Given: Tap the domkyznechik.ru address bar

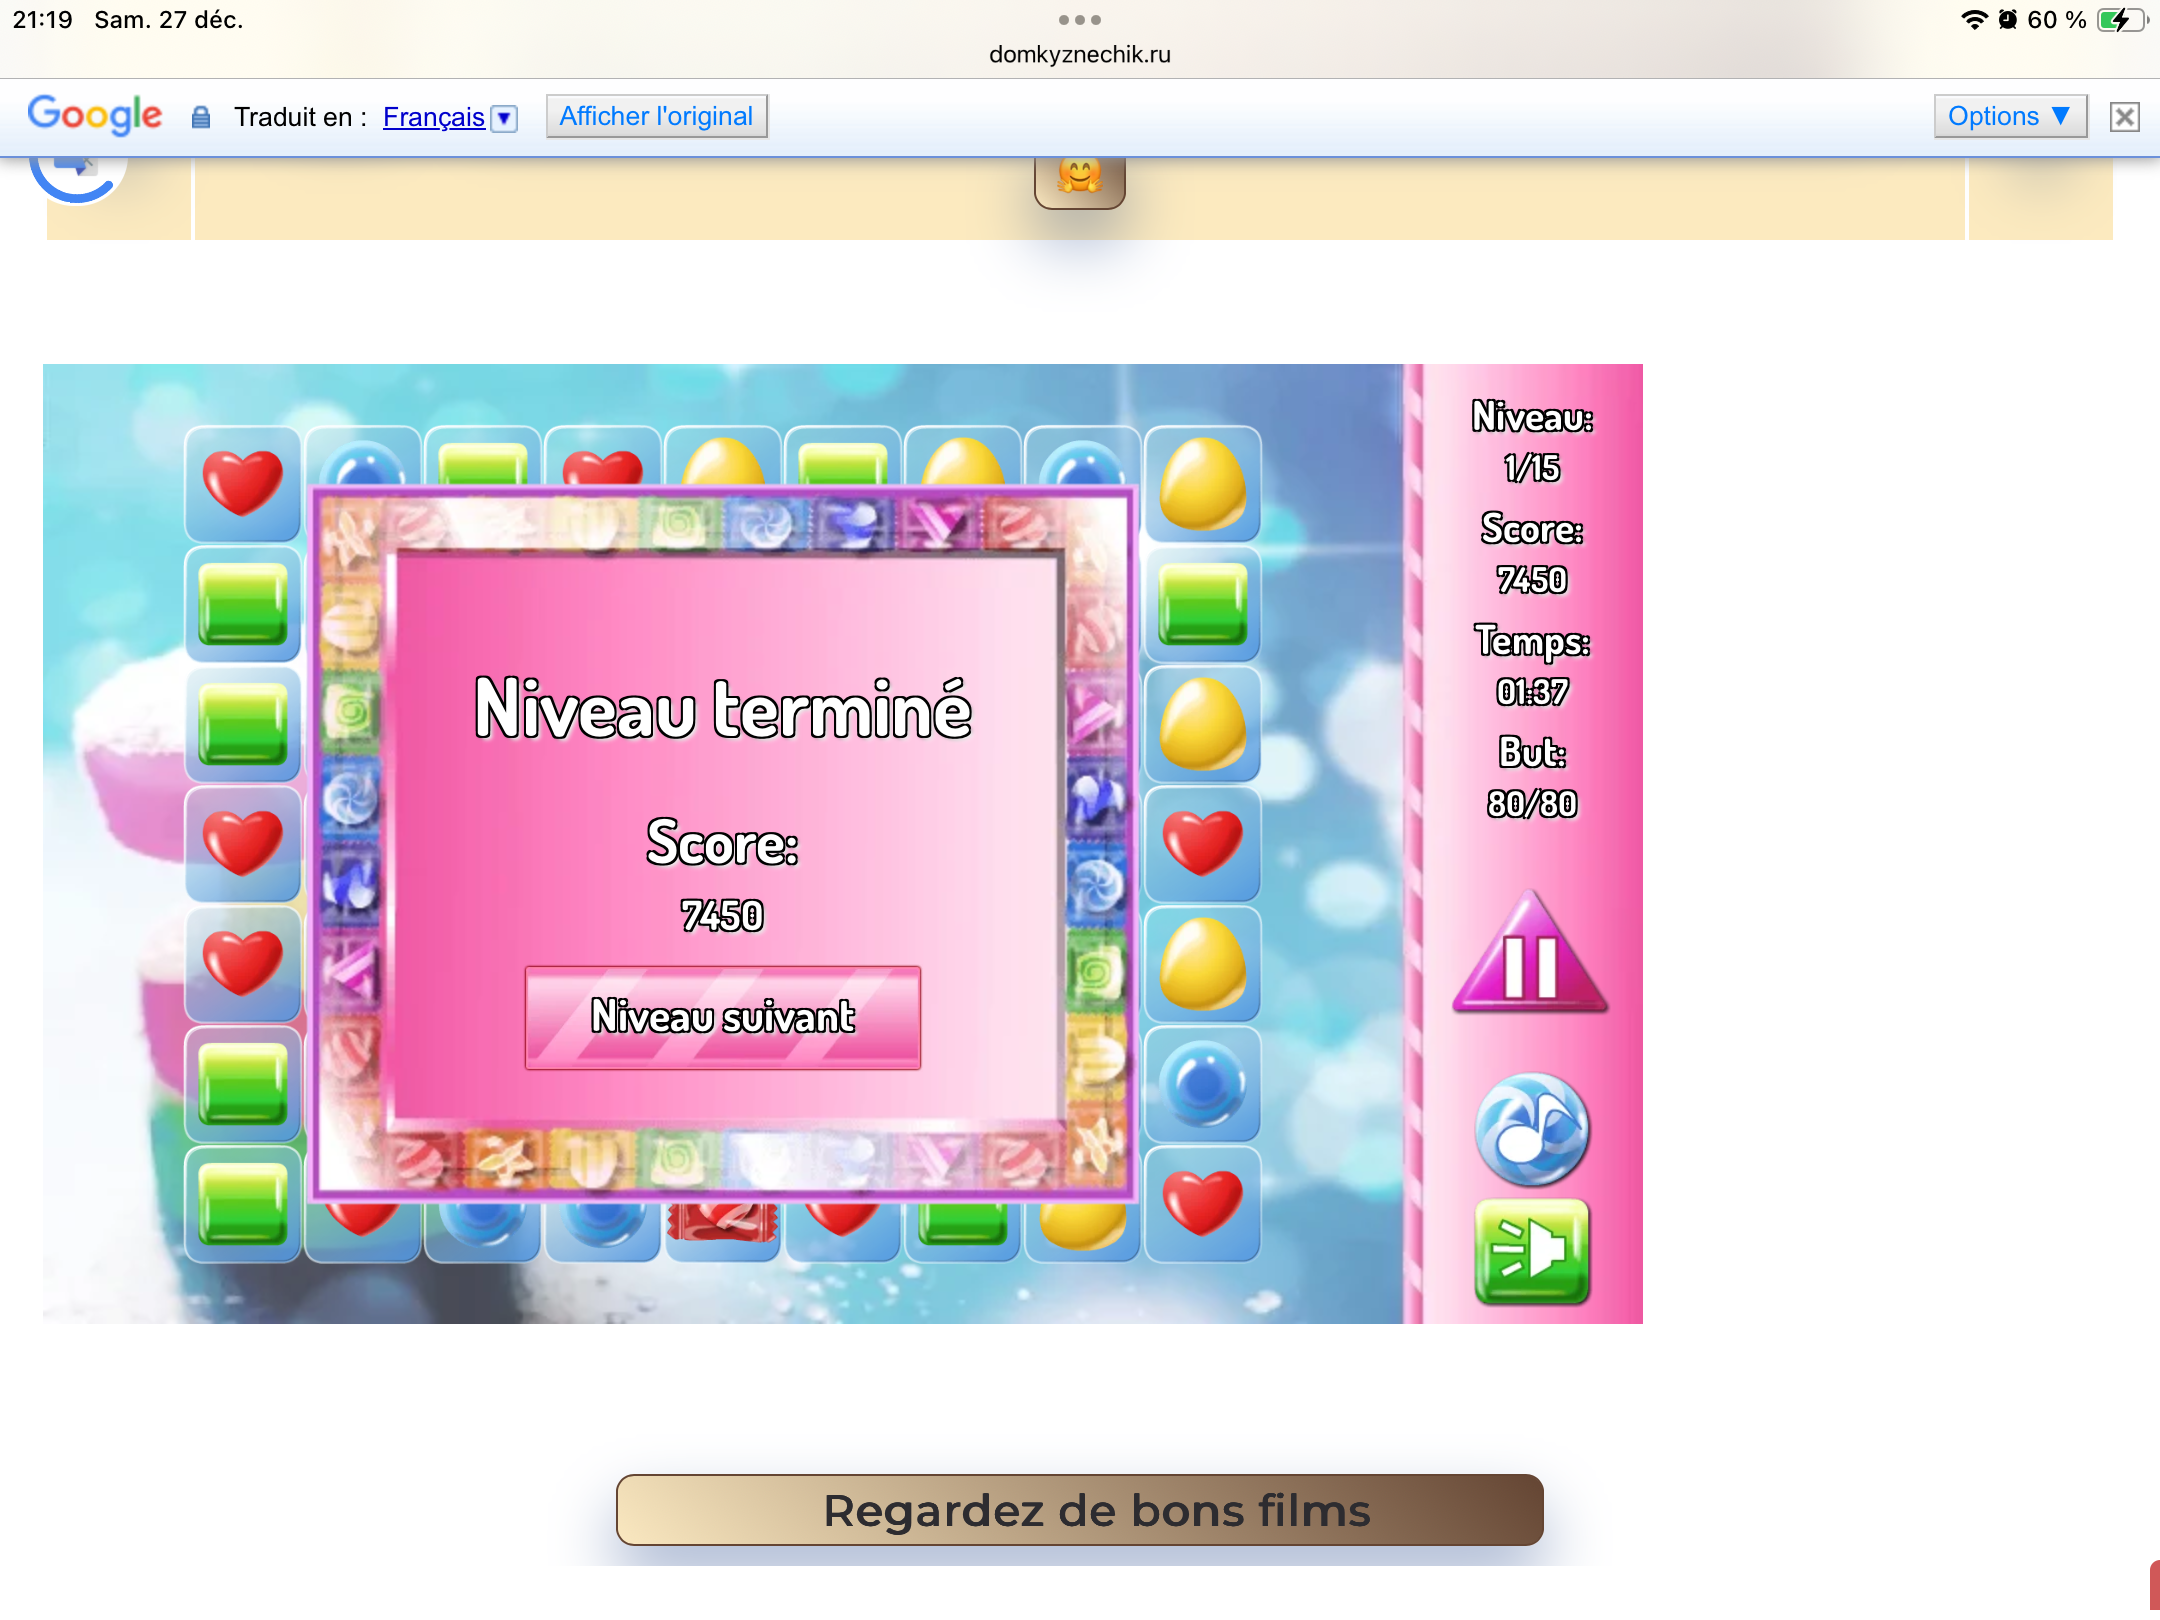Looking at the screenshot, I should click(1079, 54).
